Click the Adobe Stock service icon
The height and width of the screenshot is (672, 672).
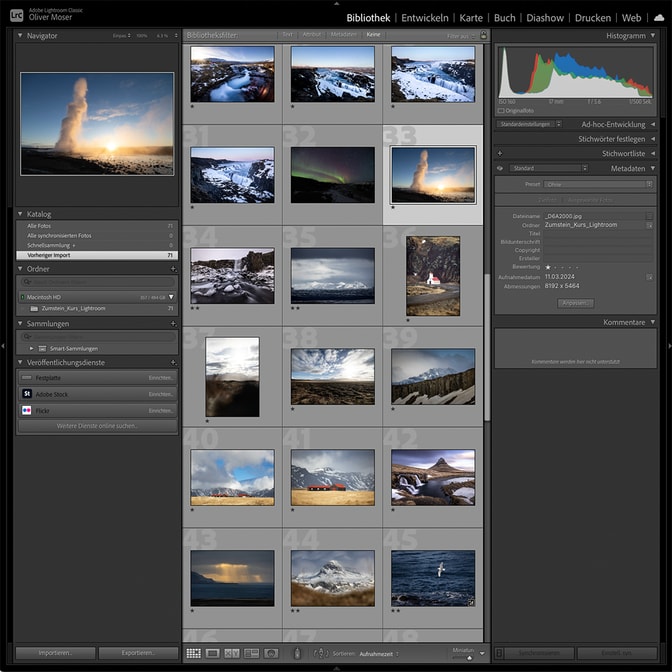click(x=27, y=394)
